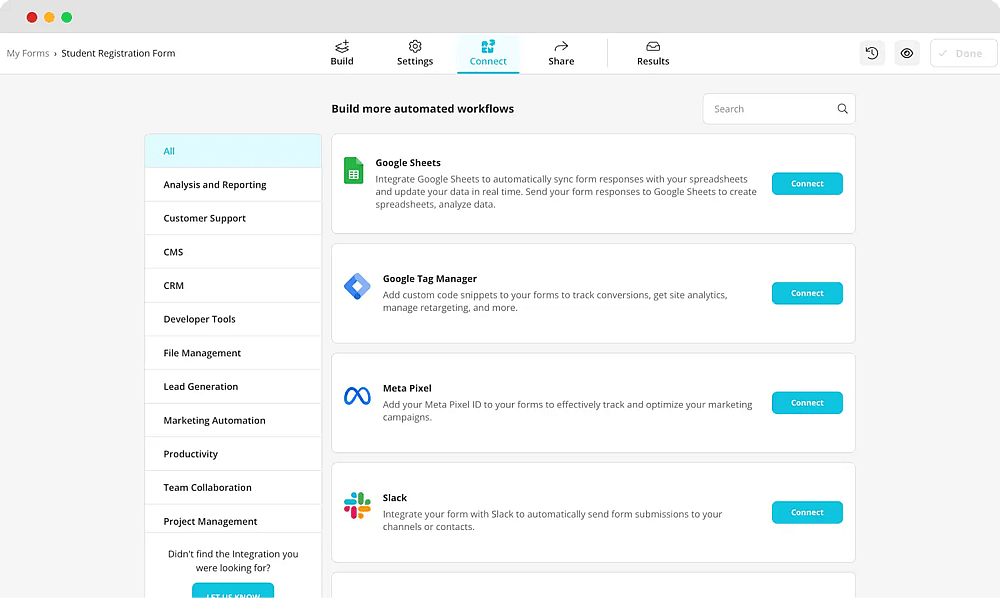Click the Connect puzzle icon
The width and height of the screenshot is (1000, 598).
(488, 46)
